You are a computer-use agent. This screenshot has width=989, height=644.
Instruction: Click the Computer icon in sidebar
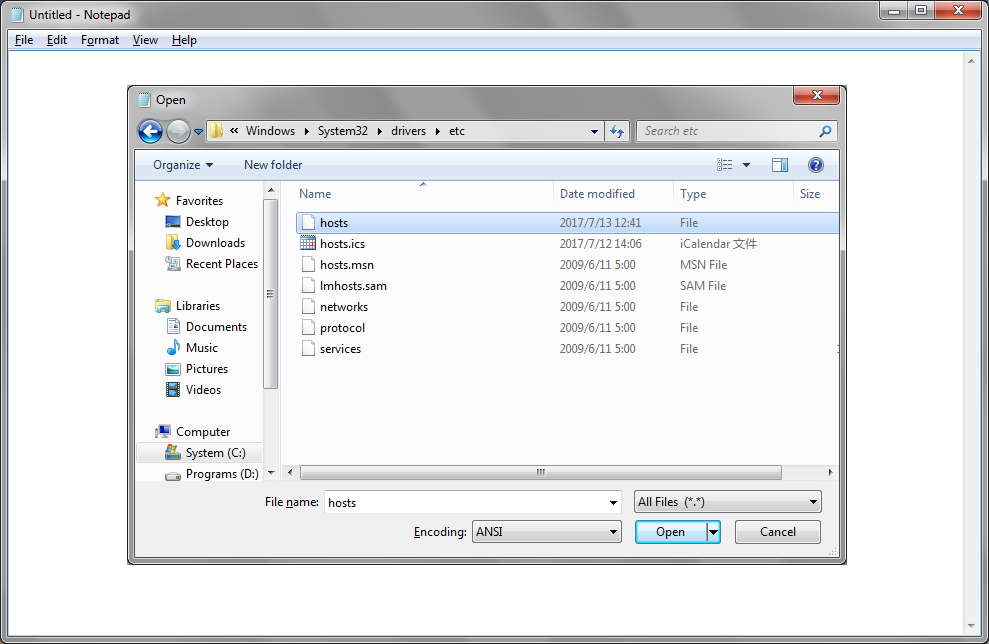163,431
